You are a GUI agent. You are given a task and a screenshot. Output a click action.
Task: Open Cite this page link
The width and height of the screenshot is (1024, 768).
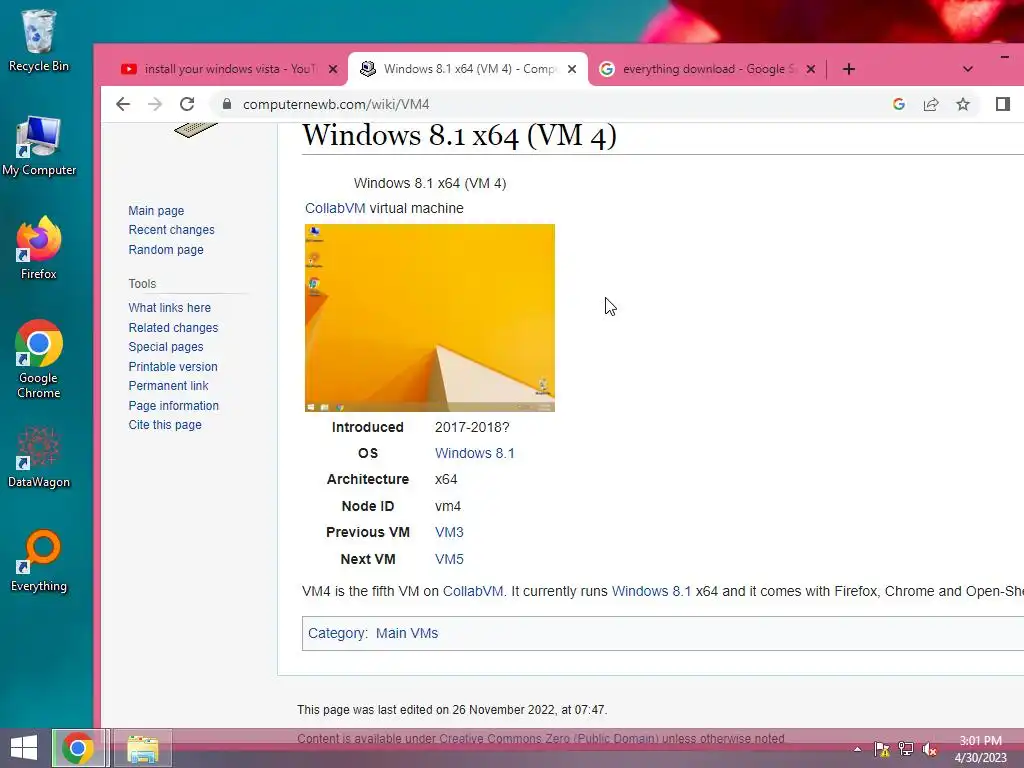point(165,424)
